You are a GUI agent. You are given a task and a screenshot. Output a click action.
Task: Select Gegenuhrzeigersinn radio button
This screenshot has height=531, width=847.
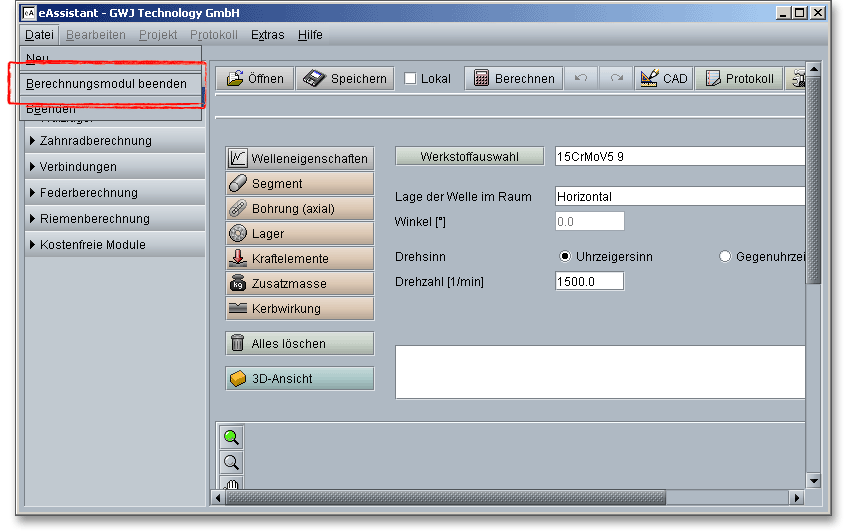pyautogui.click(x=725, y=257)
